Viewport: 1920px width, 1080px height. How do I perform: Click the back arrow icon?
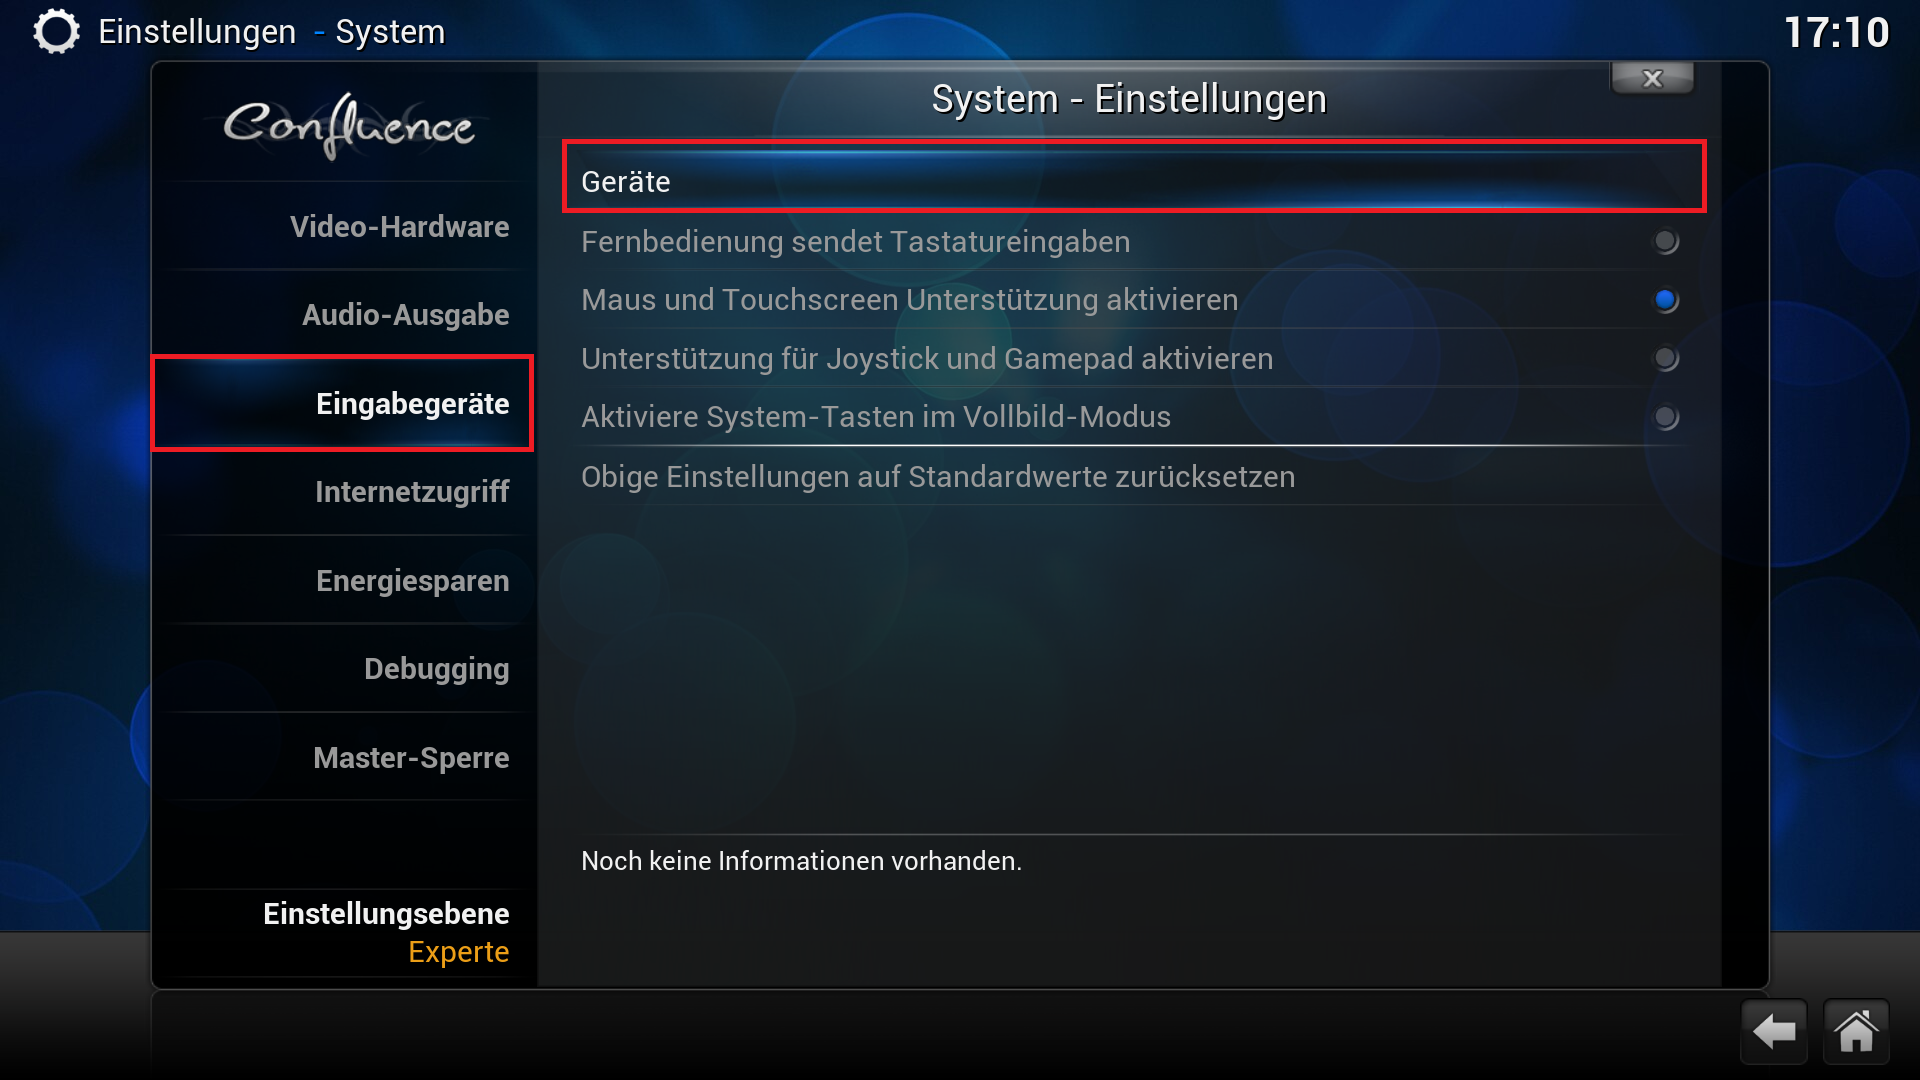[x=1774, y=1031]
